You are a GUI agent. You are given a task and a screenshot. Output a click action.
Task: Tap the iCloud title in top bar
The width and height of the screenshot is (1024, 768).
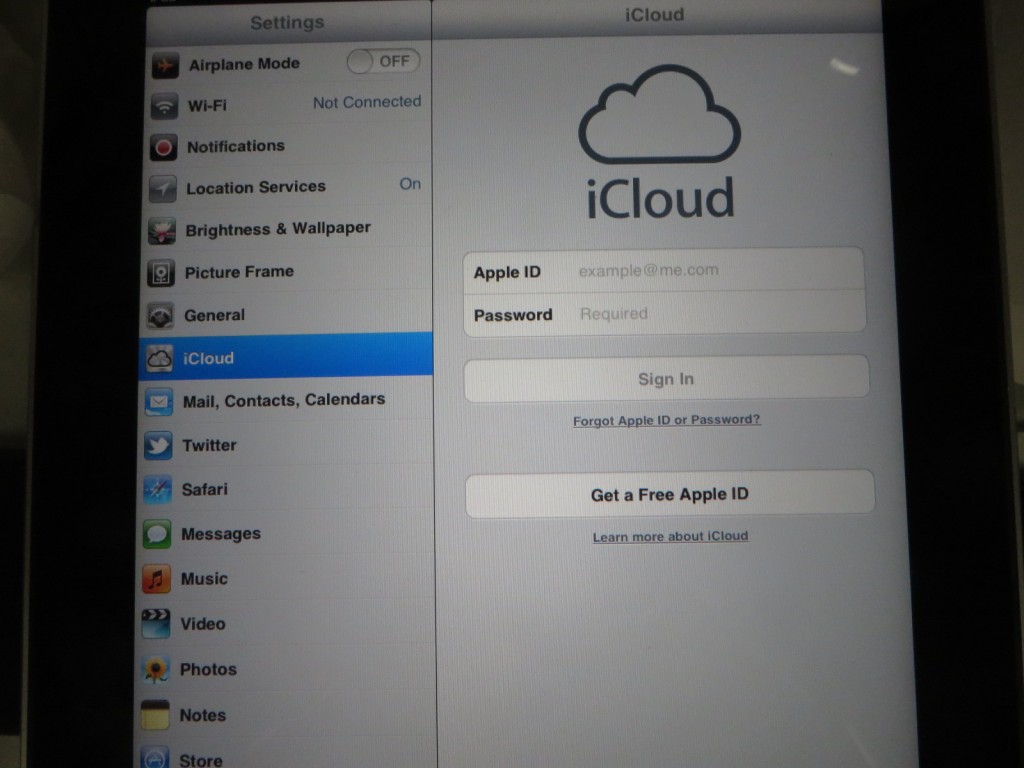click(654, 14)
